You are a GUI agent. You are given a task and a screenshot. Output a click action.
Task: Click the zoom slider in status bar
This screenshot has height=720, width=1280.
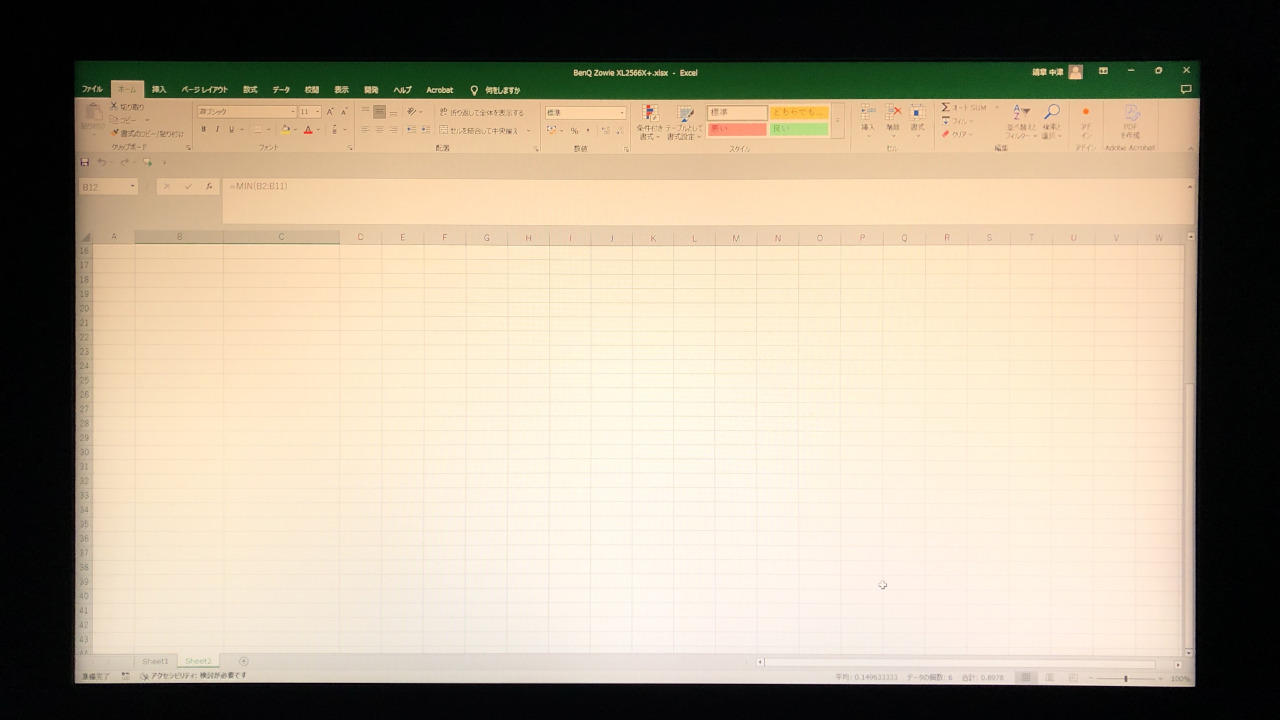point(1125,679)
